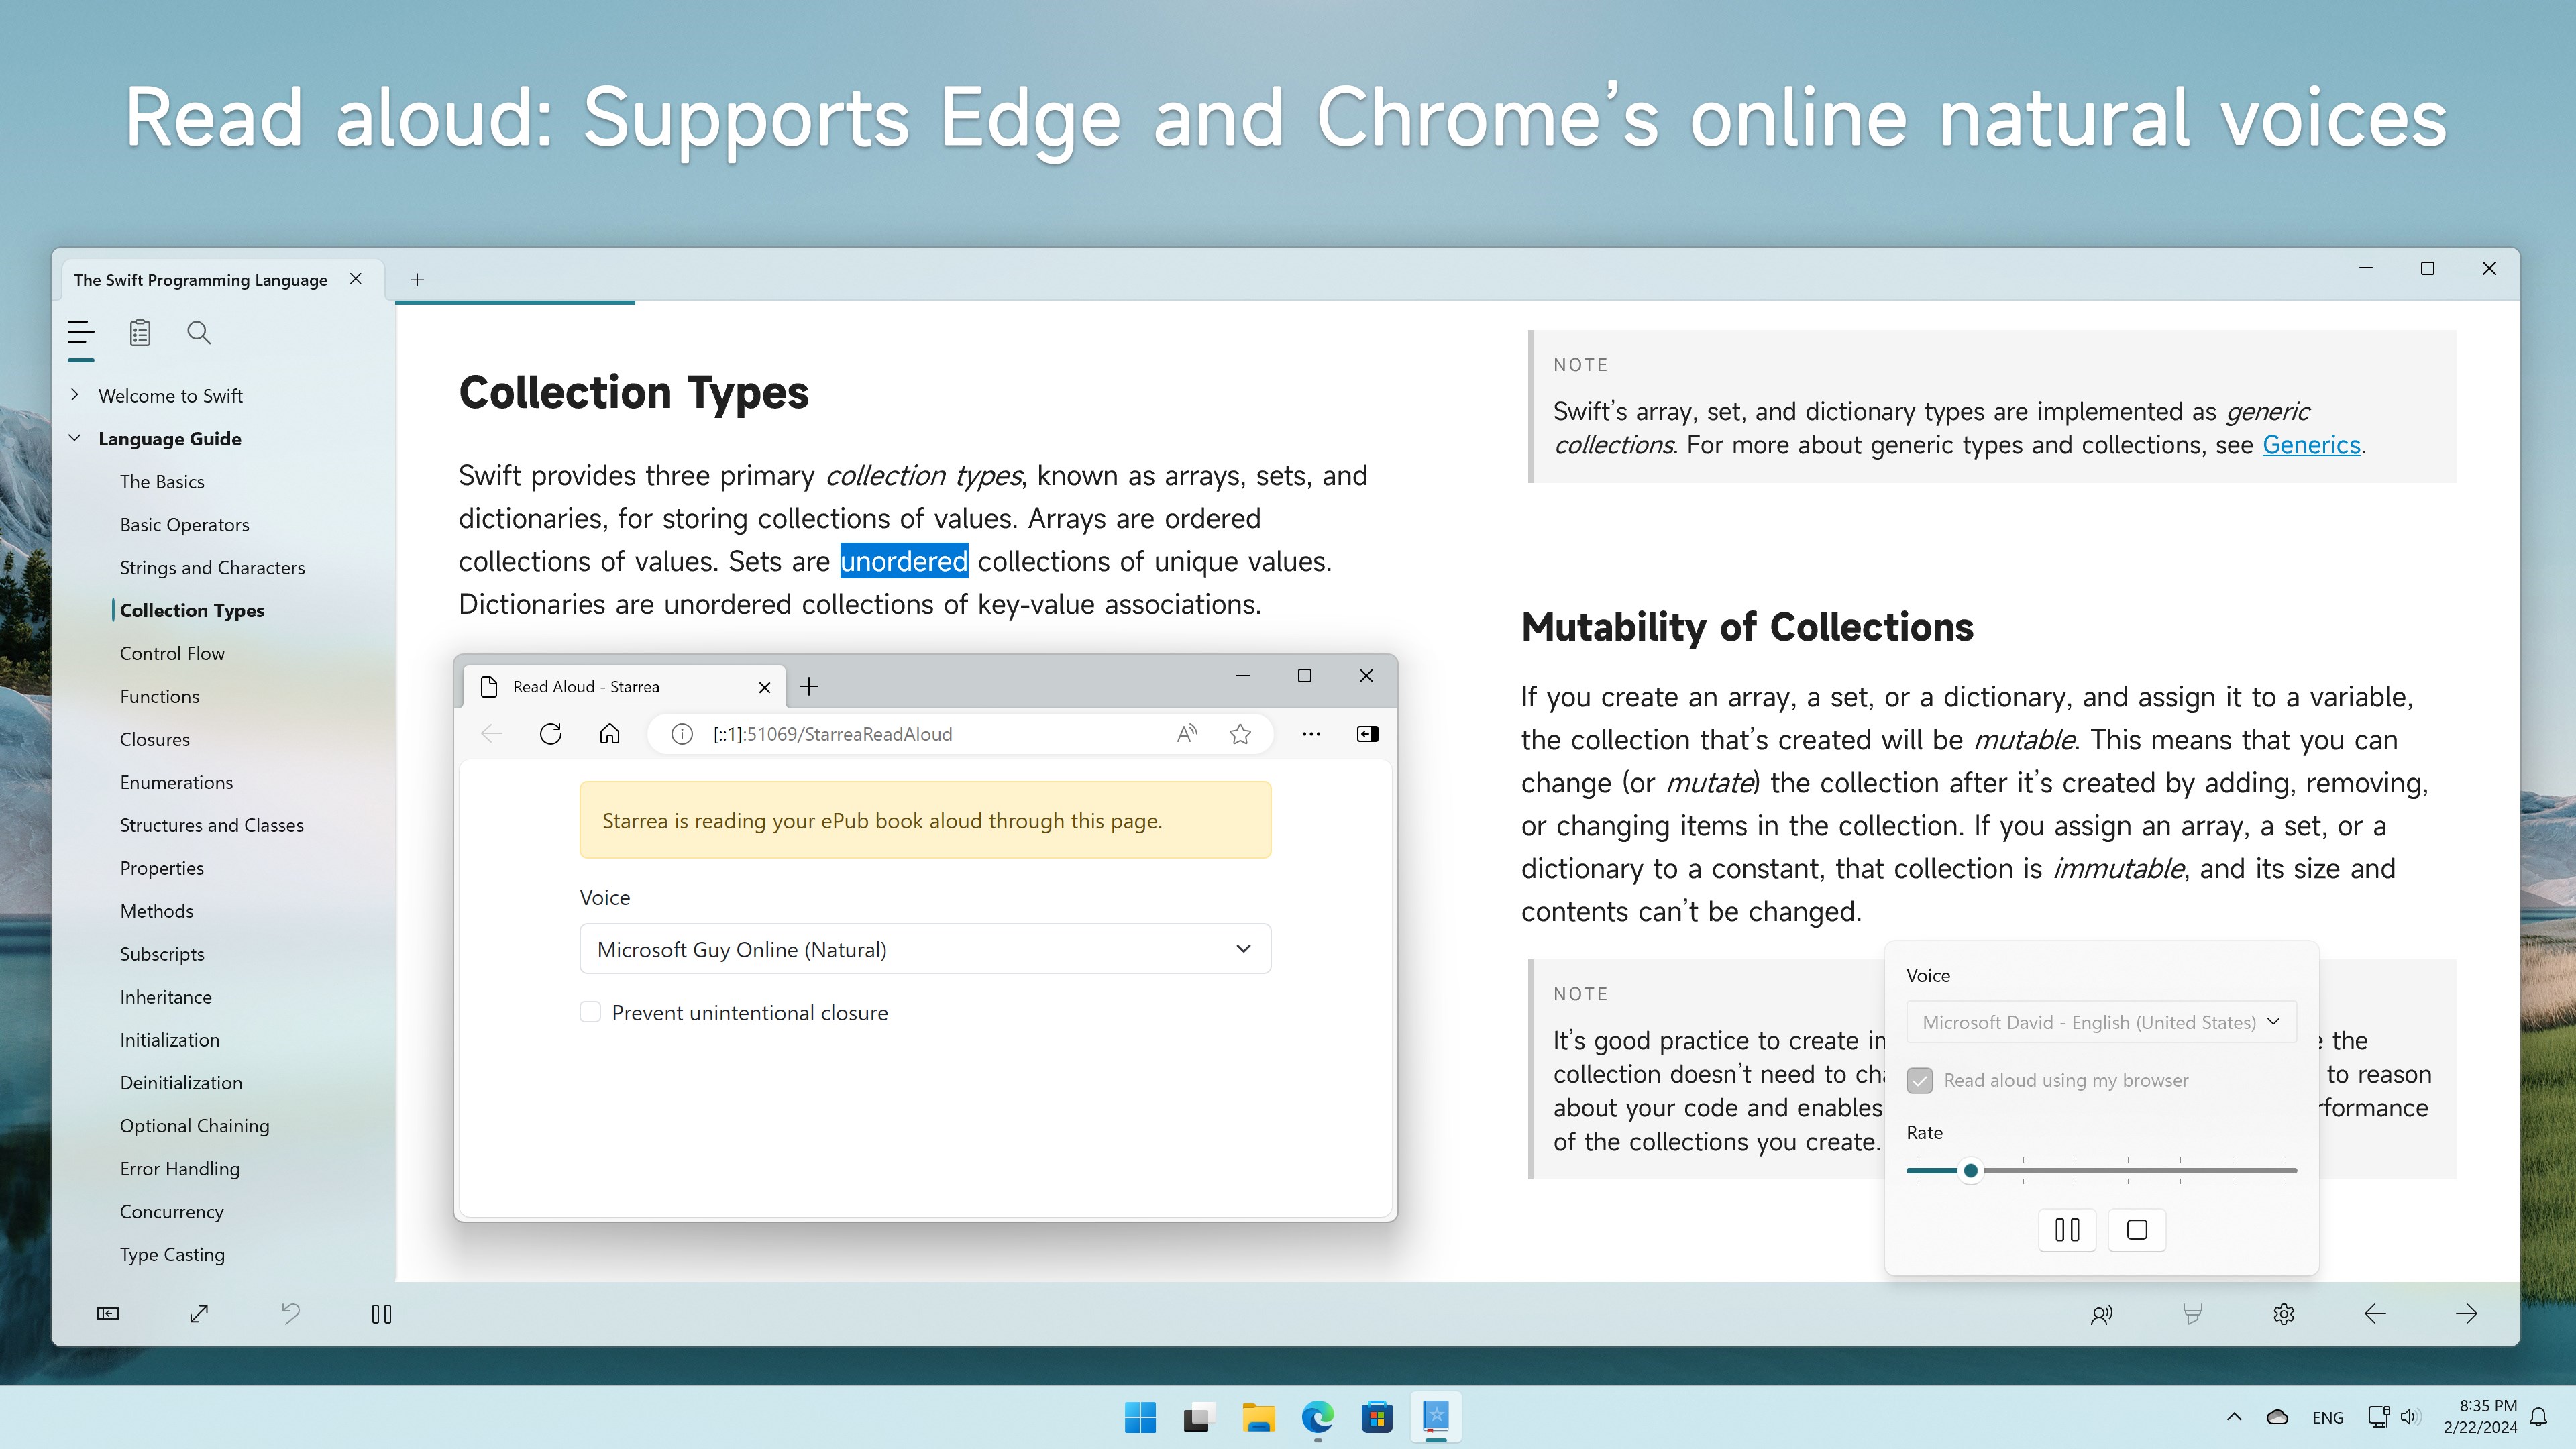Image resolution: width=2576 pixels, height=1449 pixels.
Task: Go to next page with right arrow
Action: [2466, 1314]
